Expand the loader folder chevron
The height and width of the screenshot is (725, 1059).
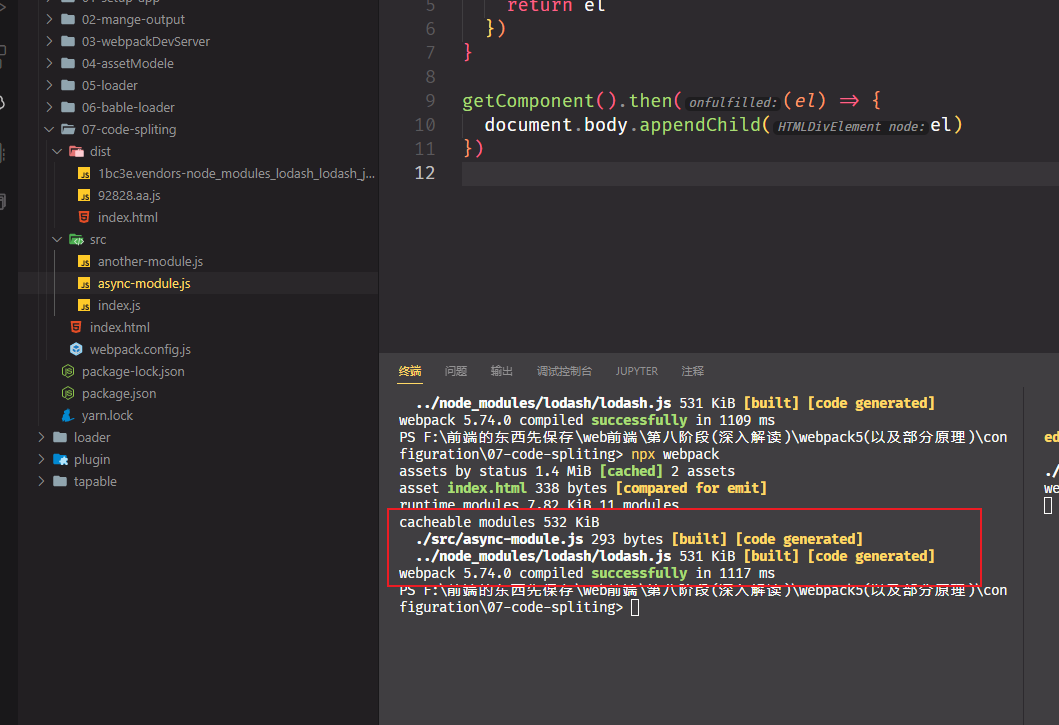[x=41, y=437]
